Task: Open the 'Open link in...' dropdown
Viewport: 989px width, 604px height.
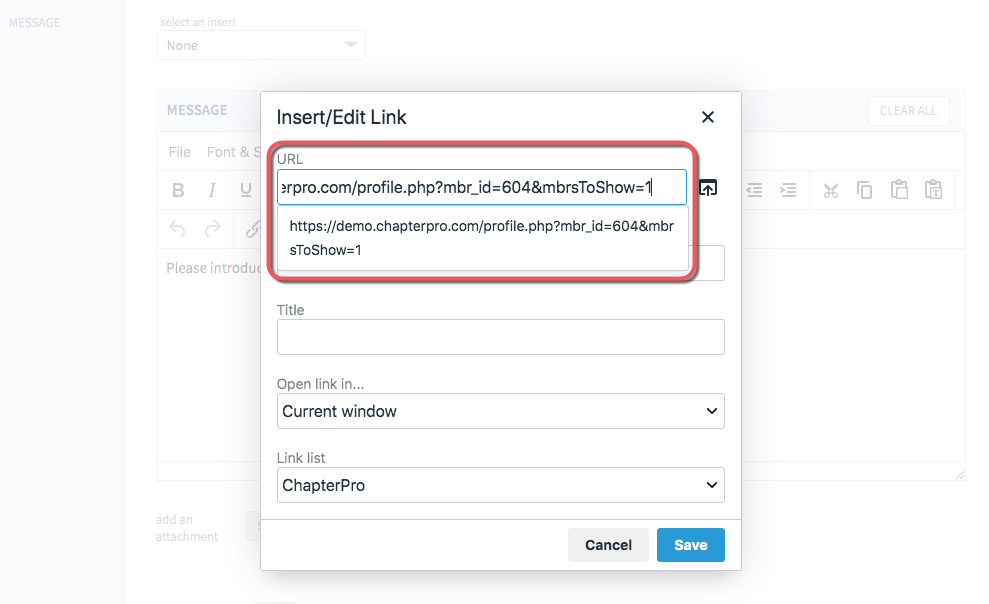Action: [x=501, y=411]
